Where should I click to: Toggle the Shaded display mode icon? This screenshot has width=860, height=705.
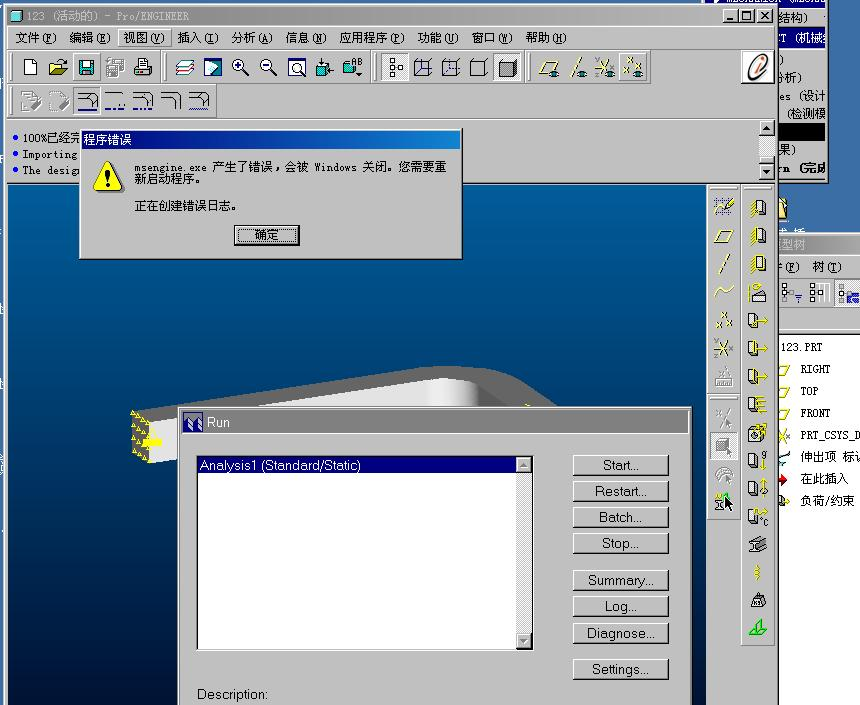[507, 67]
